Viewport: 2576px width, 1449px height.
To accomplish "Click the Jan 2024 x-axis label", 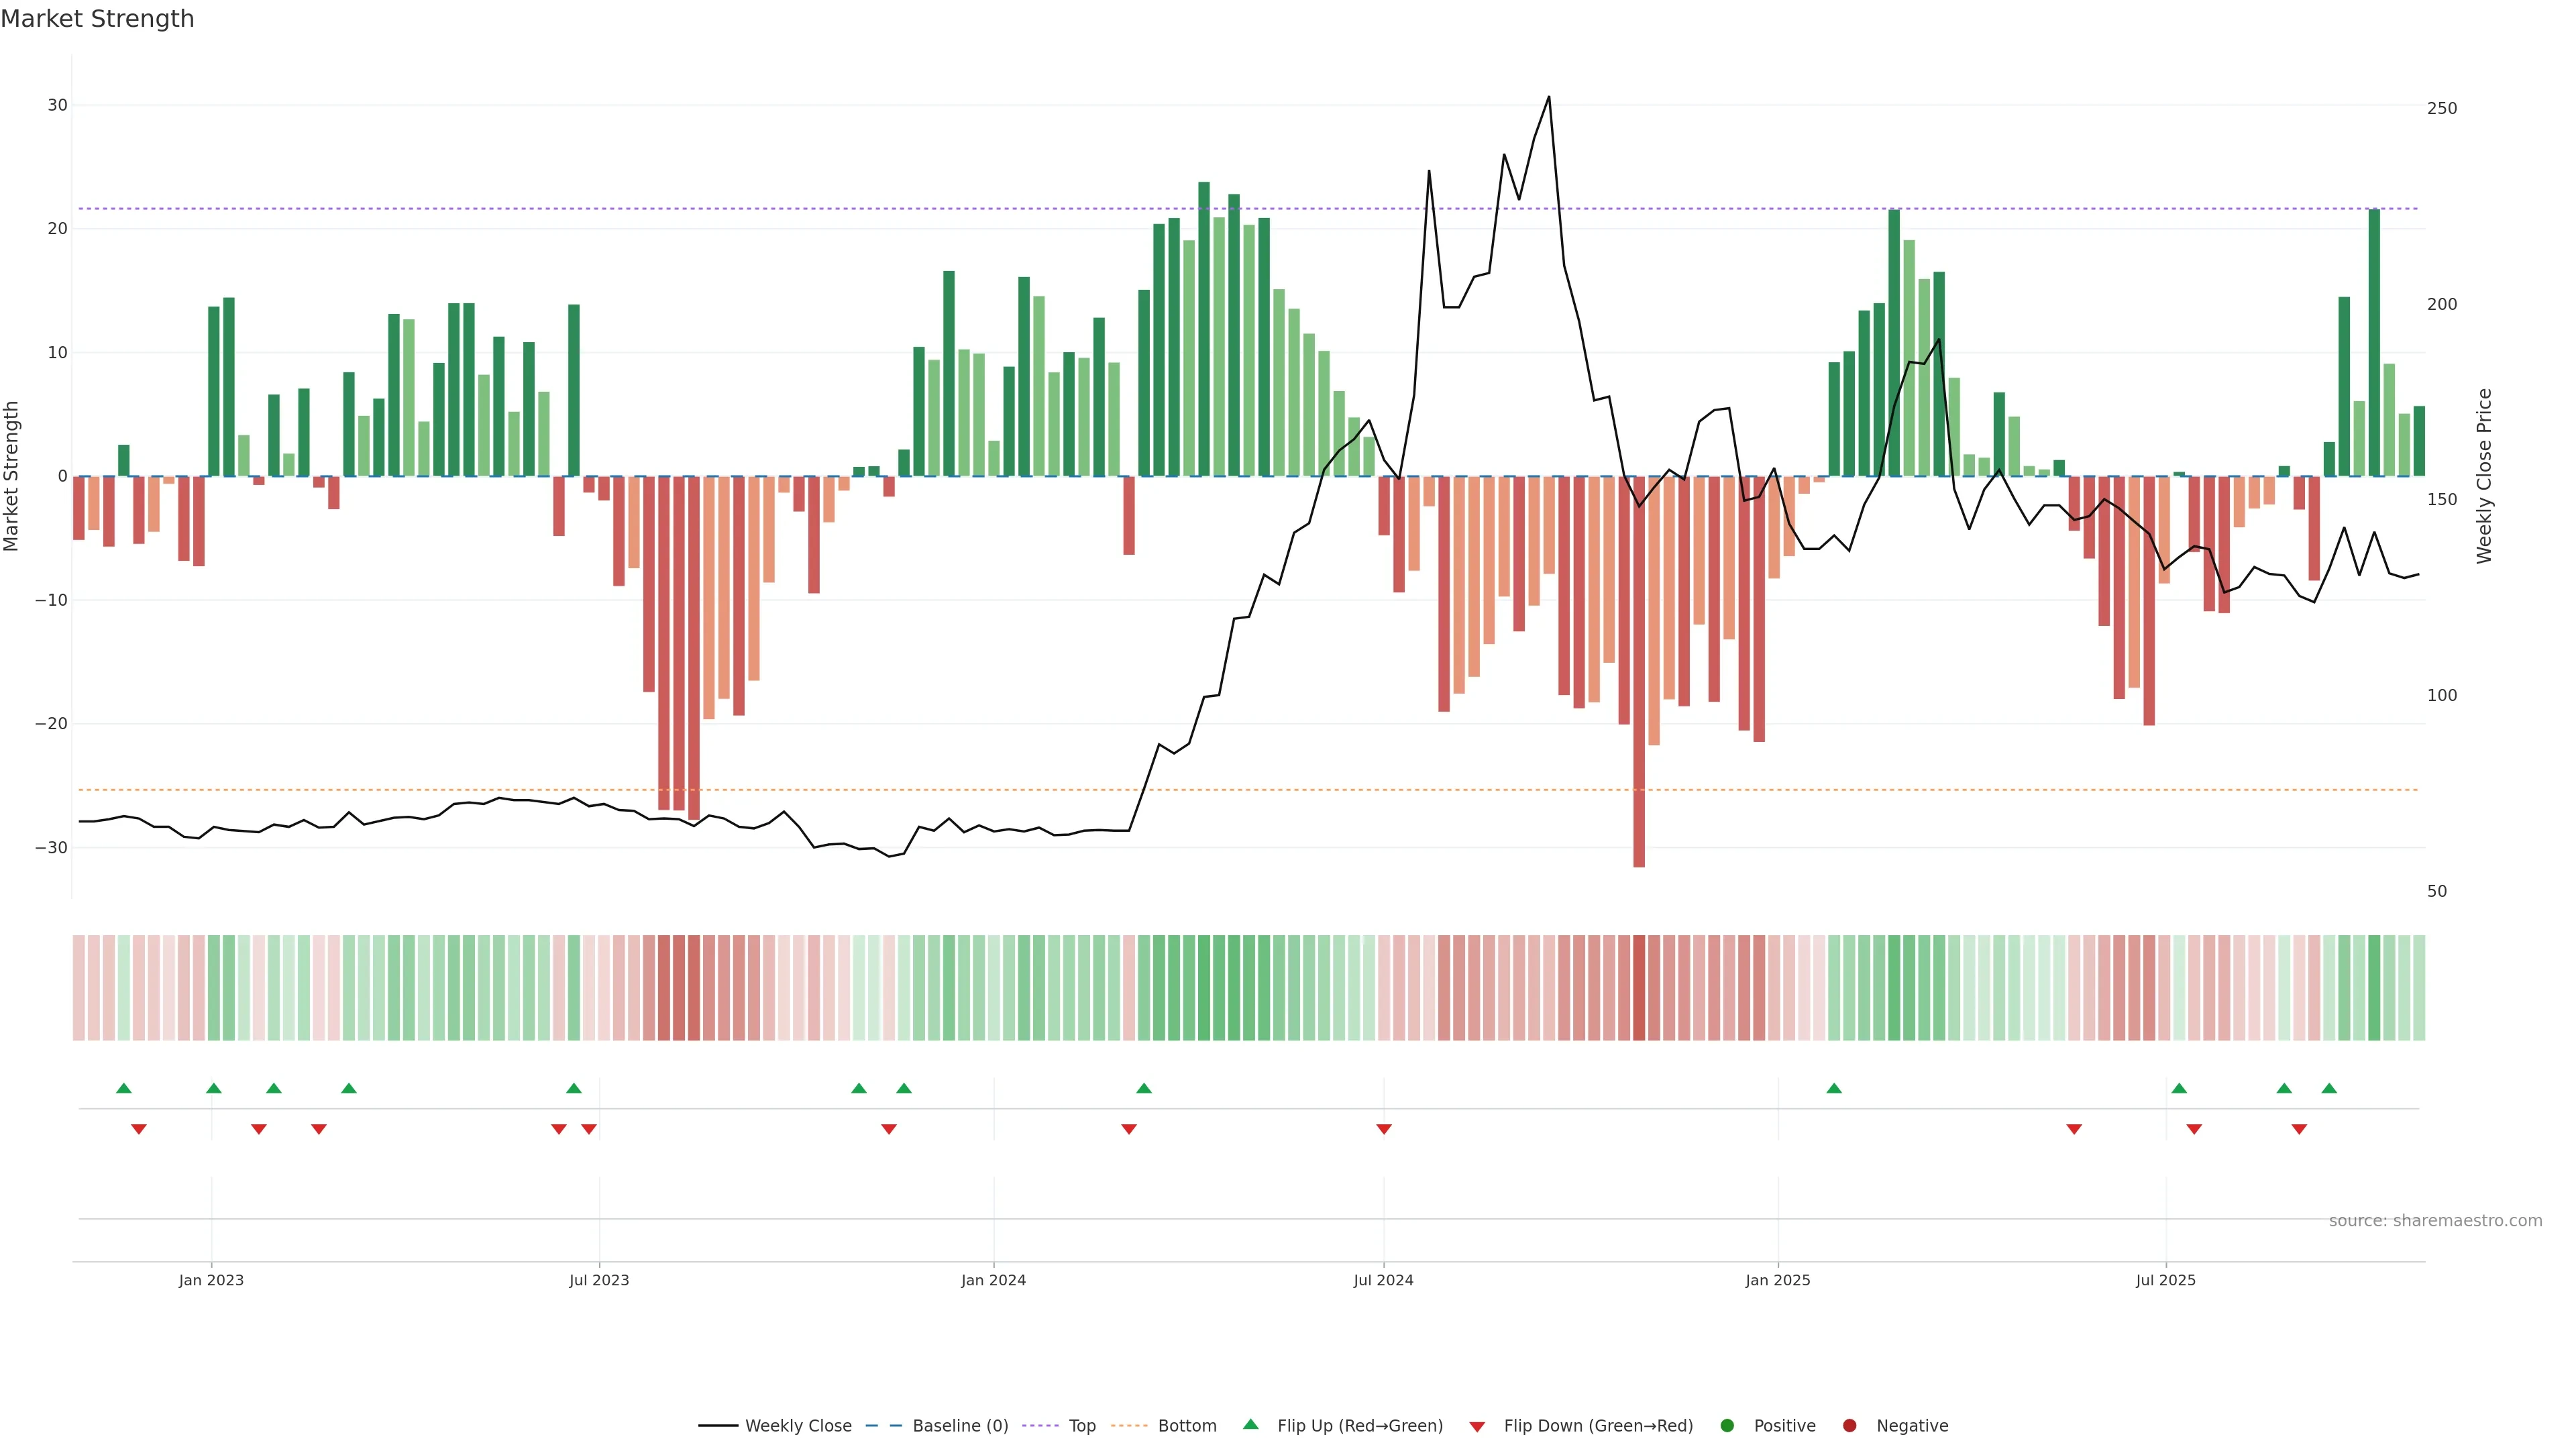I will coord(993,1280).
